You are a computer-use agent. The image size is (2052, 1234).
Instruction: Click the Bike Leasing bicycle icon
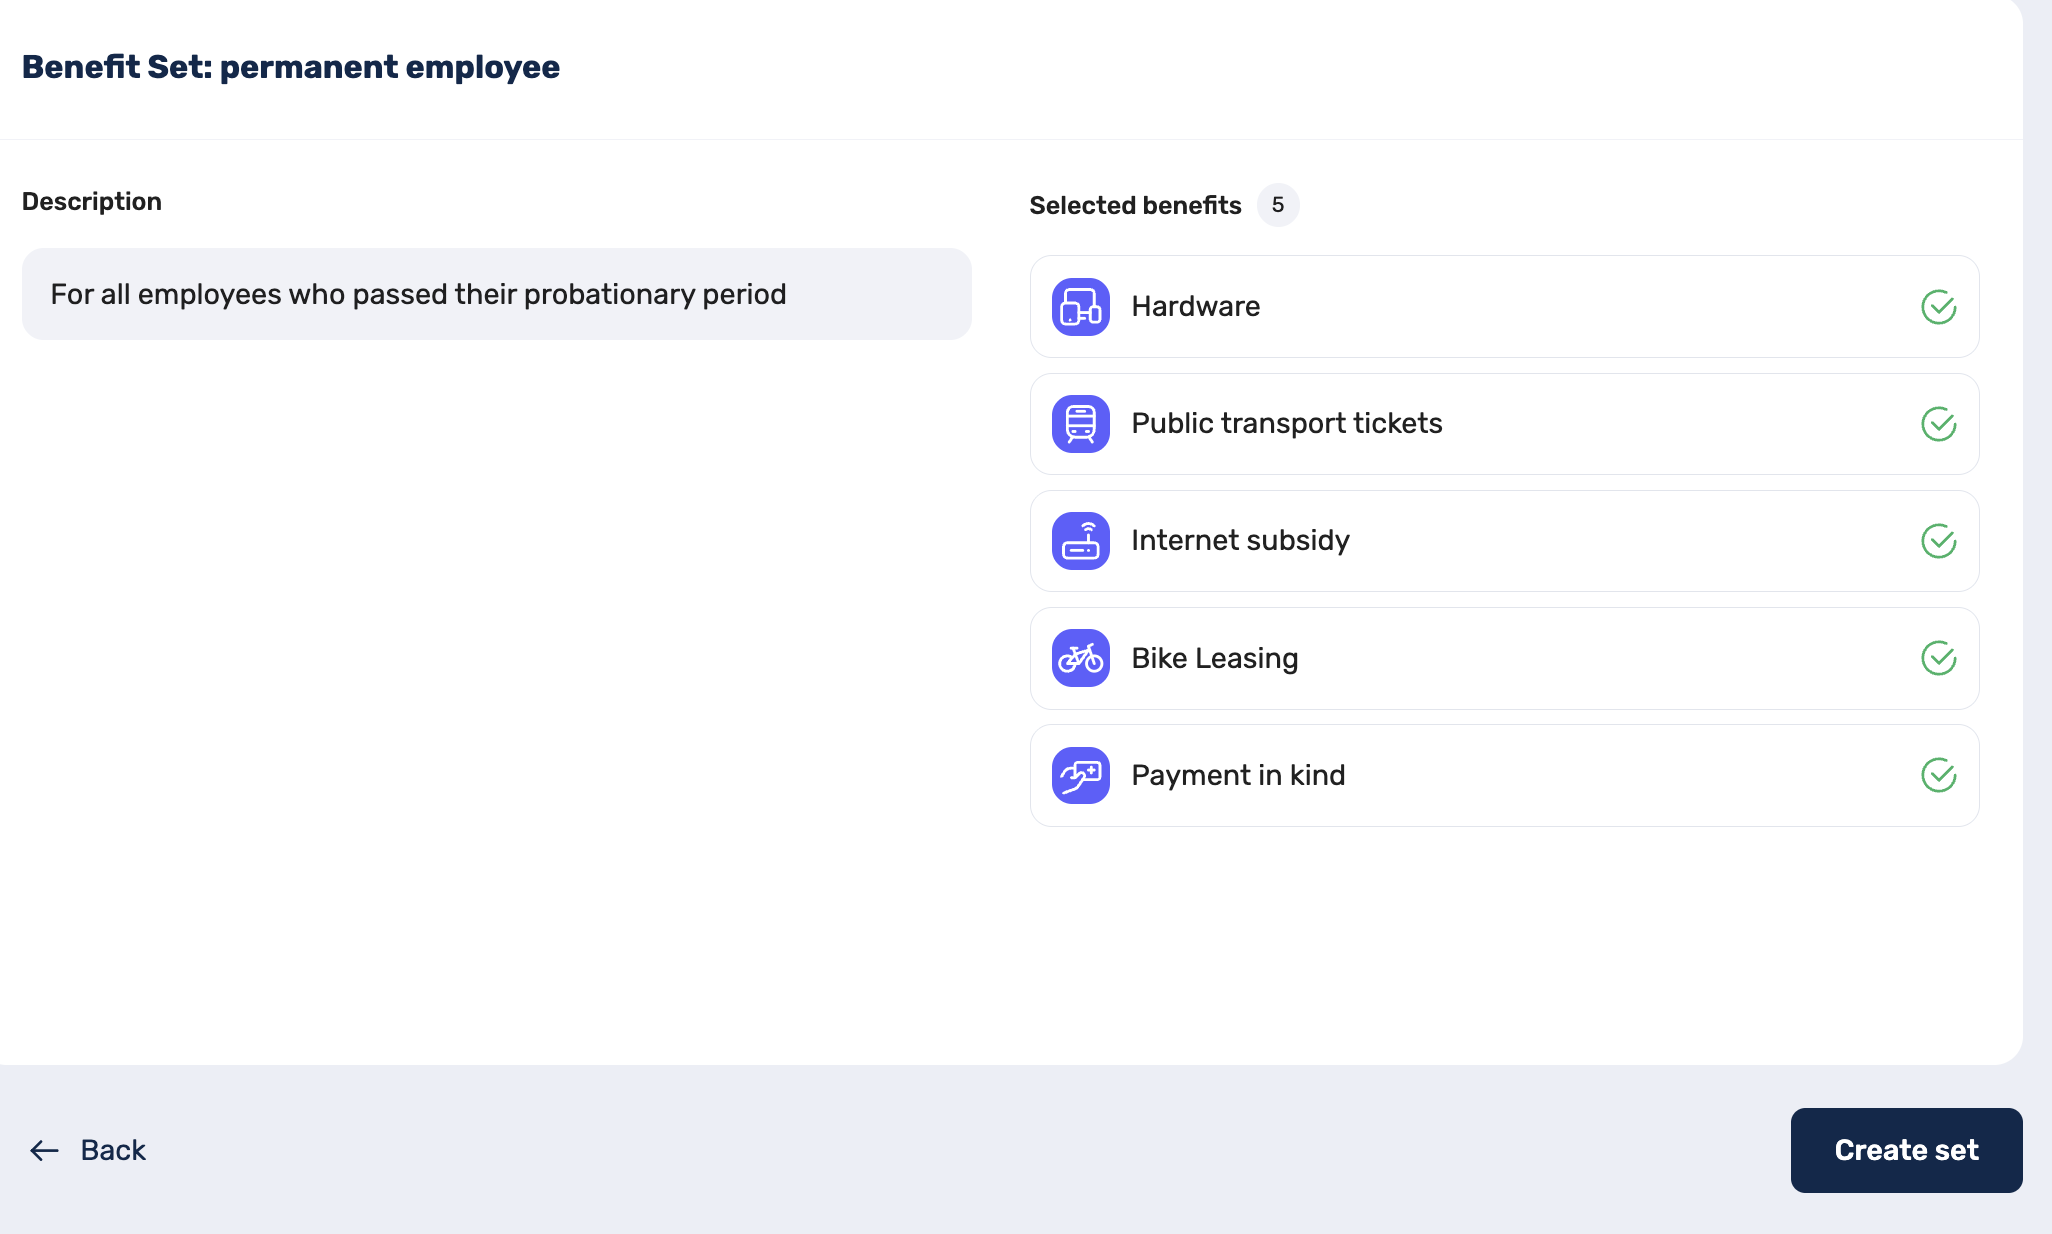(1080, 658)
